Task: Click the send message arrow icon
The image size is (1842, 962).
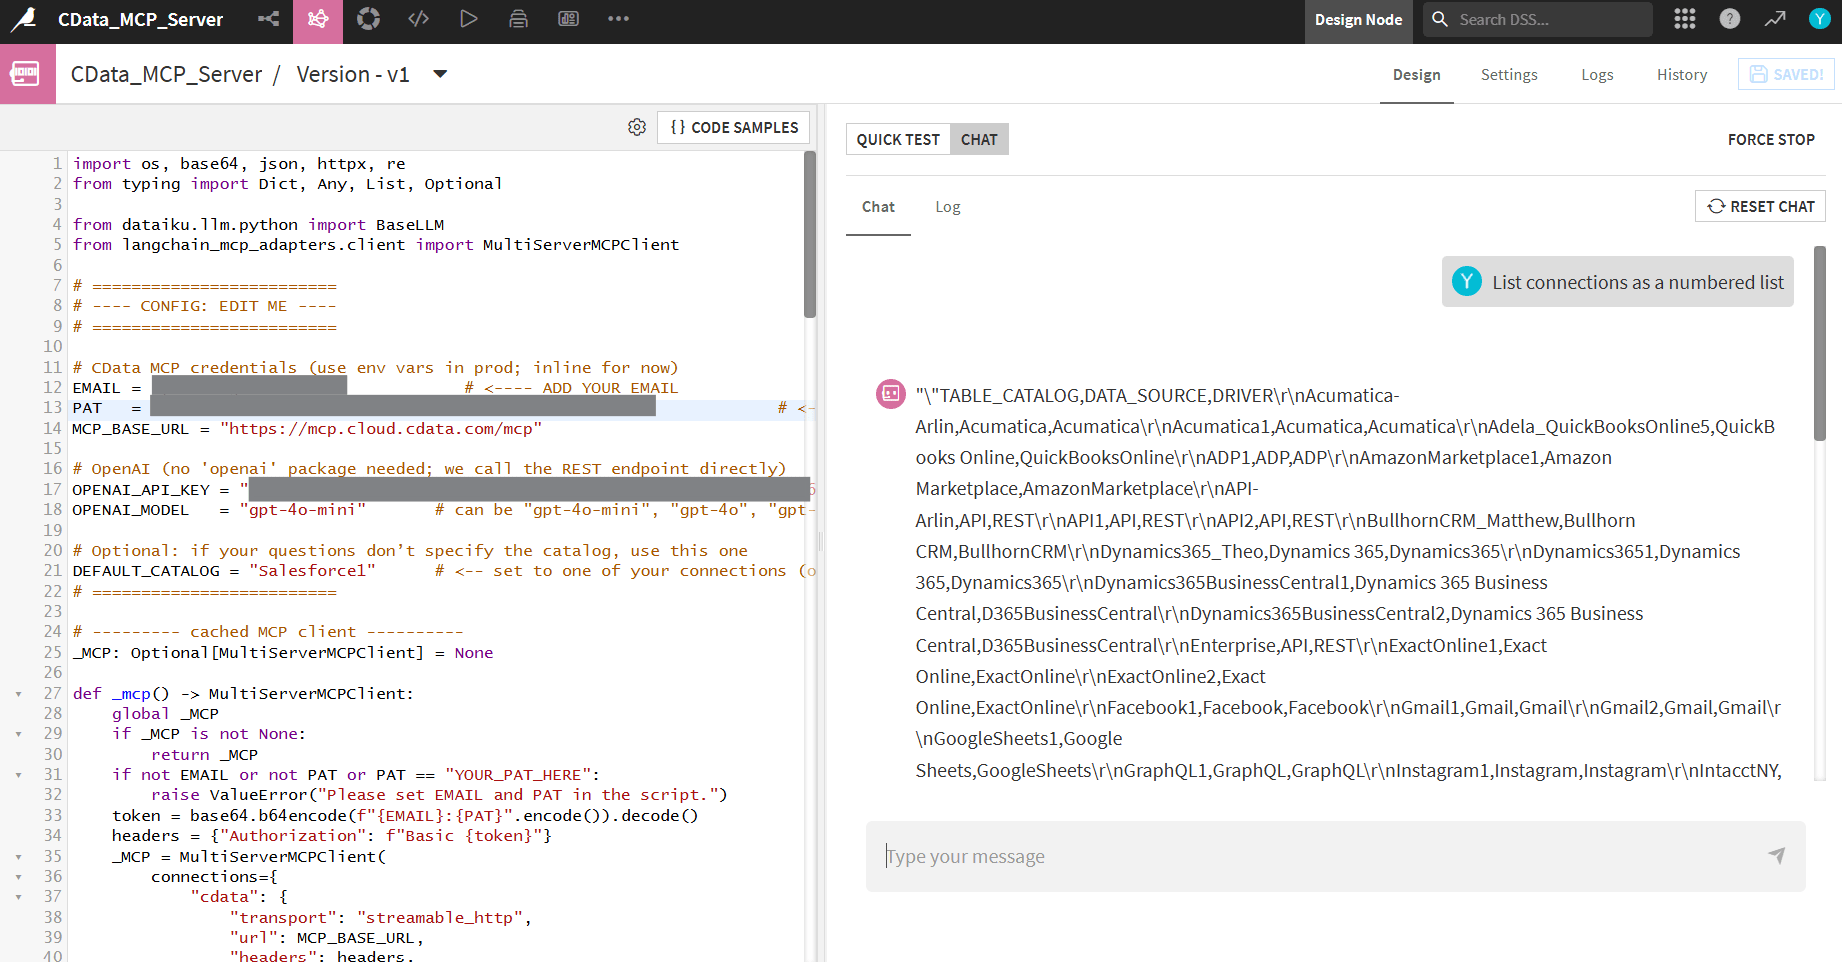Action: point(1776,855)
